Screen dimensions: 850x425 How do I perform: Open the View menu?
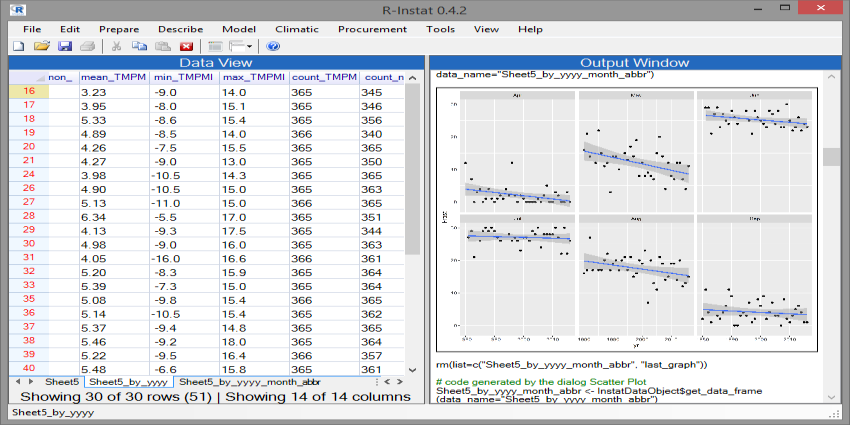(x=486, y=29)
